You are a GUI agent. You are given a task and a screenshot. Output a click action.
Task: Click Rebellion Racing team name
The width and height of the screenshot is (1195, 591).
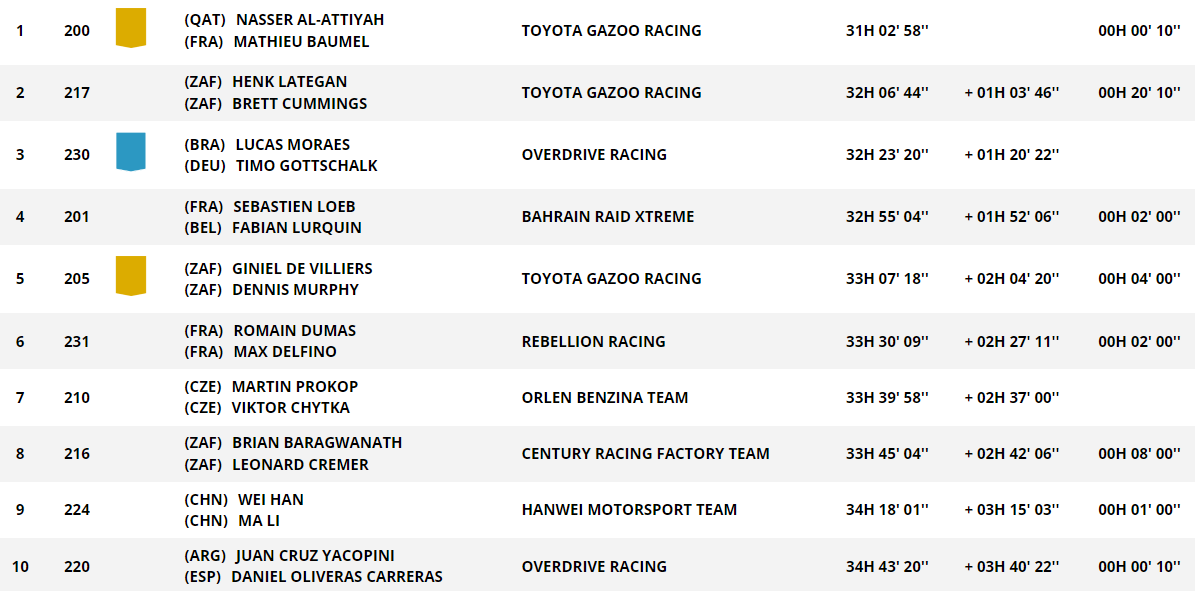pyautogui.click(x=593, y=341)
